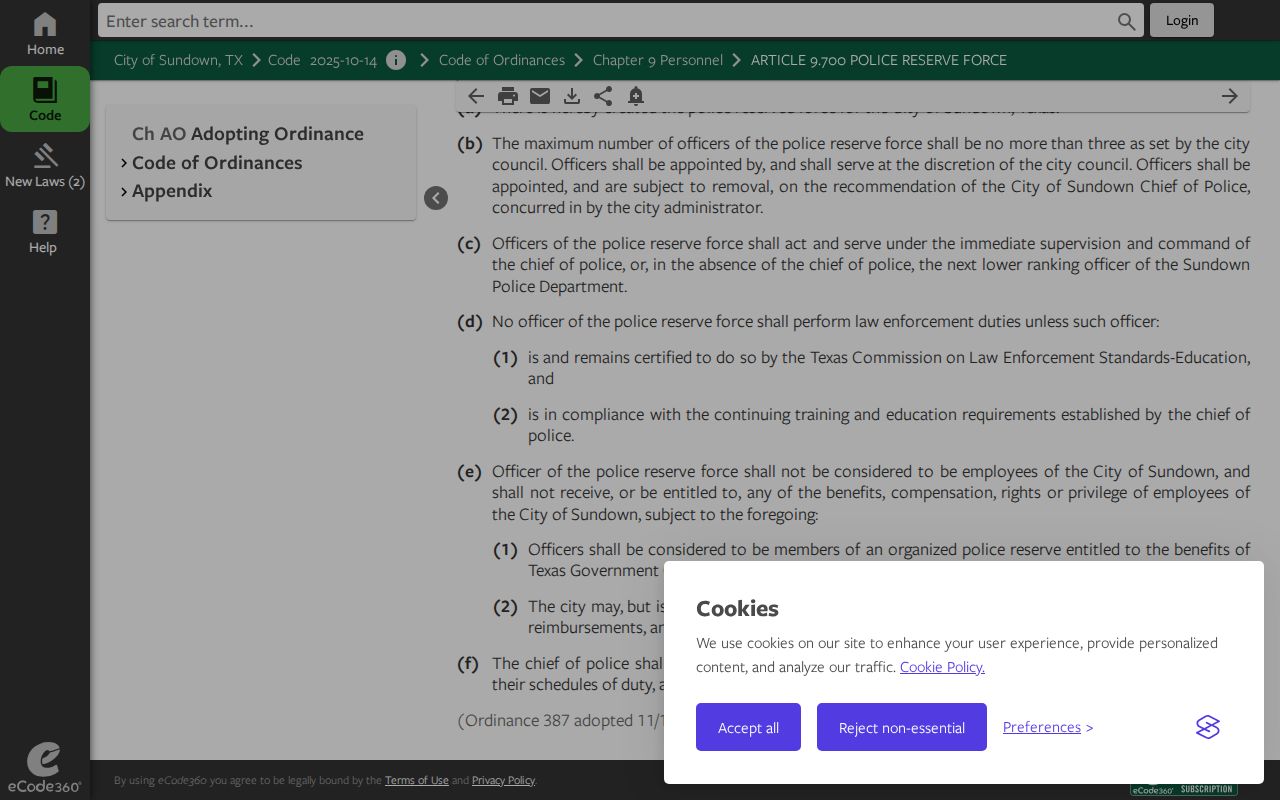Set an alert with the bell icon
Viewport: 1280px width, 800px height.
636,96
